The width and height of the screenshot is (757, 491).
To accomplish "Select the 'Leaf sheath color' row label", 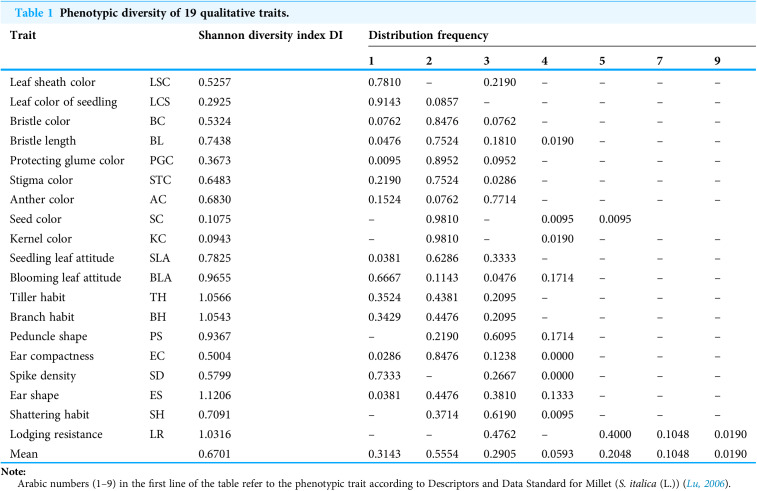I will click(53, 82).
